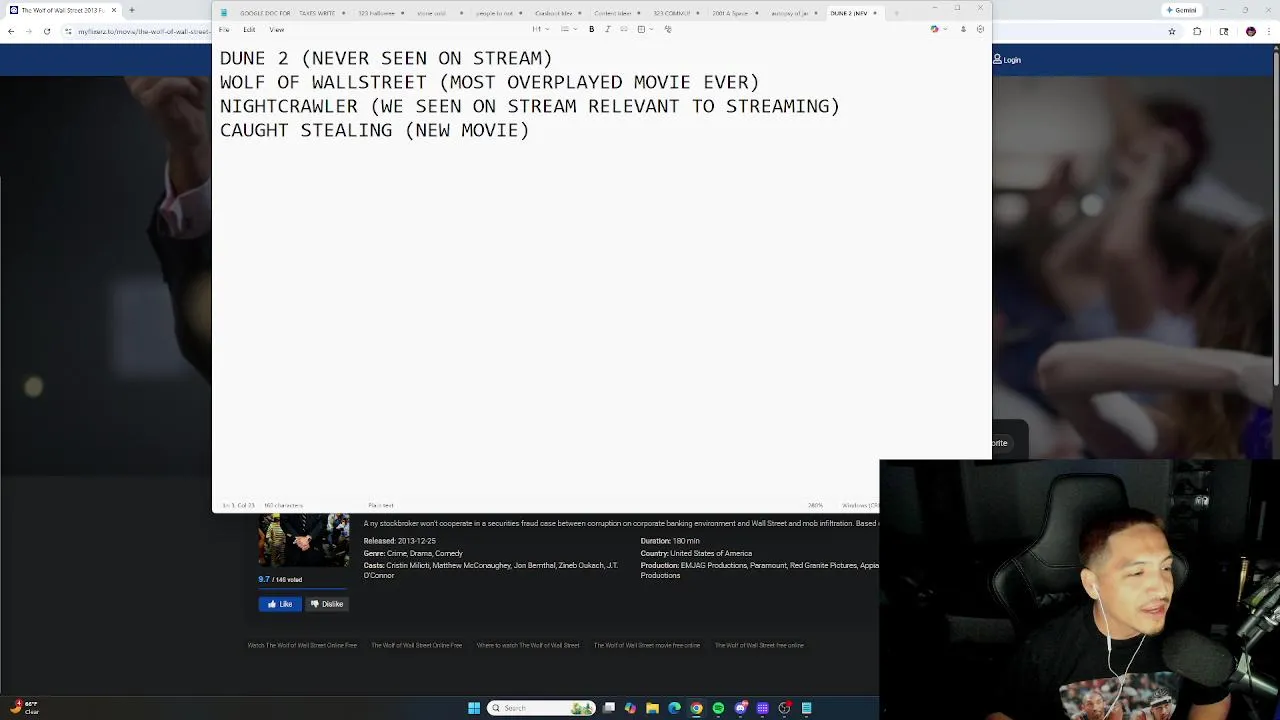Click the zoom level in Notepad status bar
The width and height of the screenshot is (1280, 720).
(x=815, y=505)
